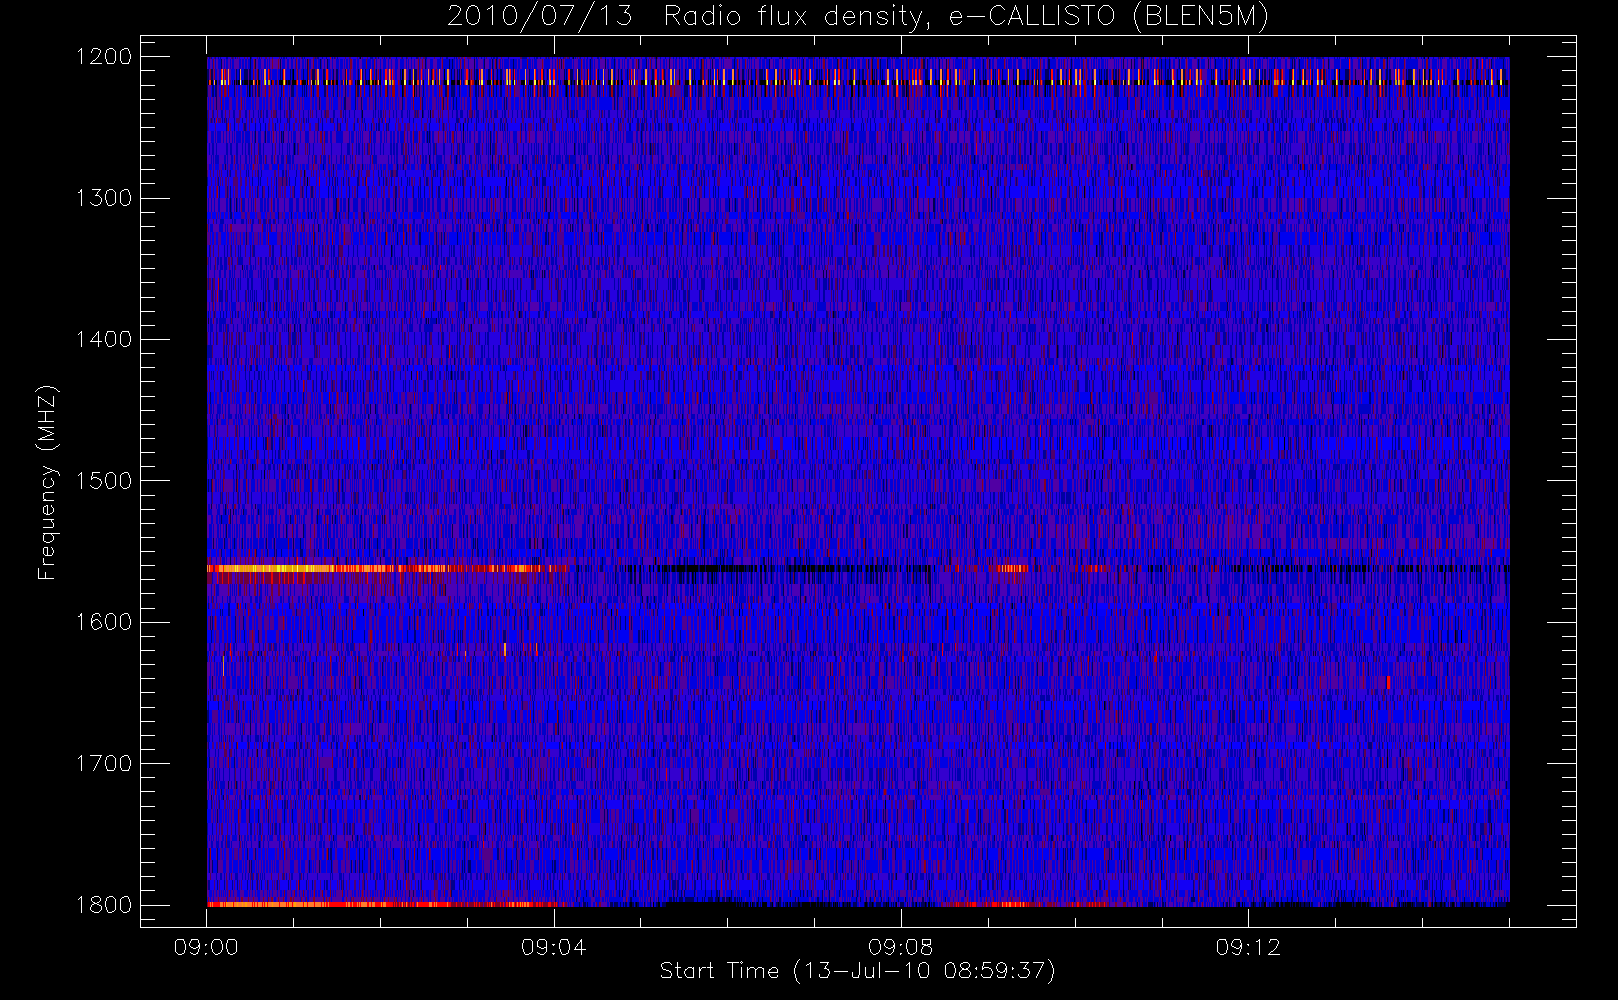1618x1000 pixels.
Task: Click the 1700 frequency tick label
Action: (104, 763)
